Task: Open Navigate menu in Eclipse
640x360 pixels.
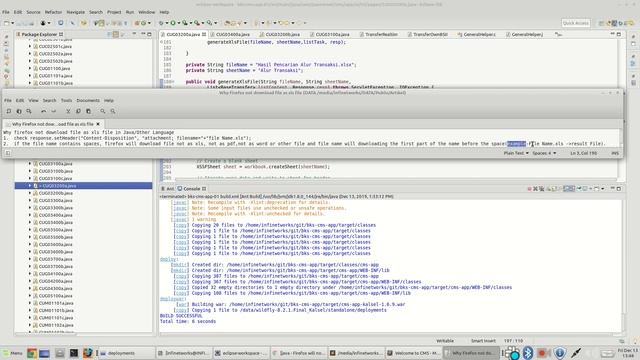Action: (x=76, y=12)
